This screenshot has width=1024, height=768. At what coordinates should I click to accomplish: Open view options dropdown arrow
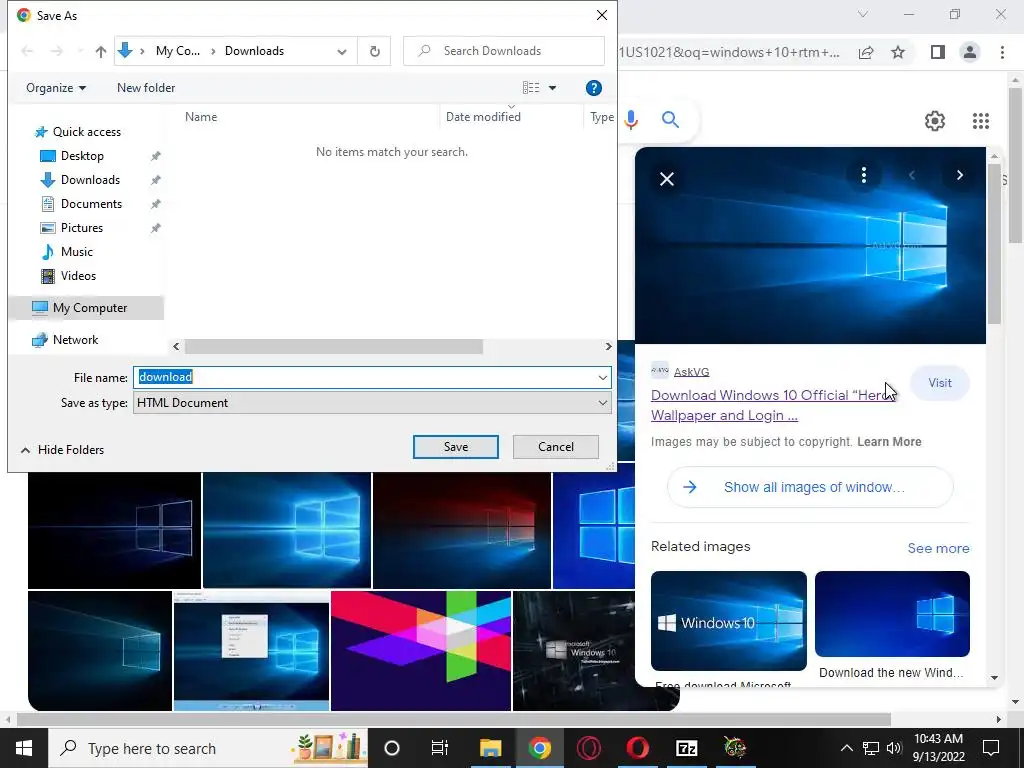pos(552,88)
